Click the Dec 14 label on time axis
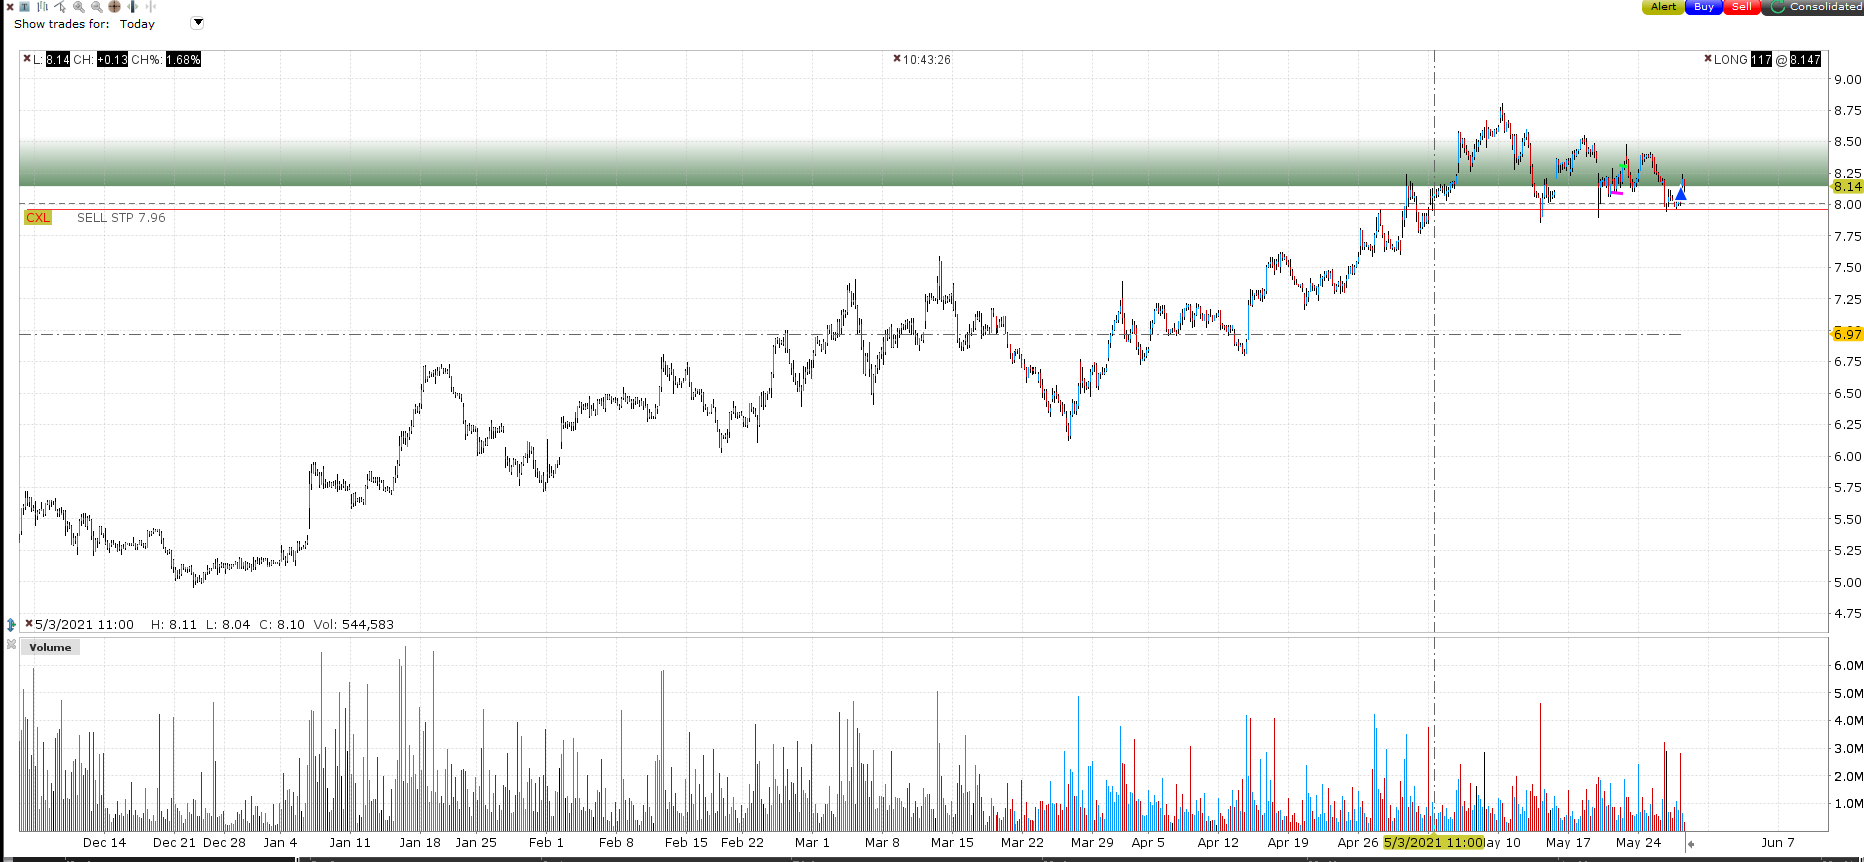 coord(104,842)
